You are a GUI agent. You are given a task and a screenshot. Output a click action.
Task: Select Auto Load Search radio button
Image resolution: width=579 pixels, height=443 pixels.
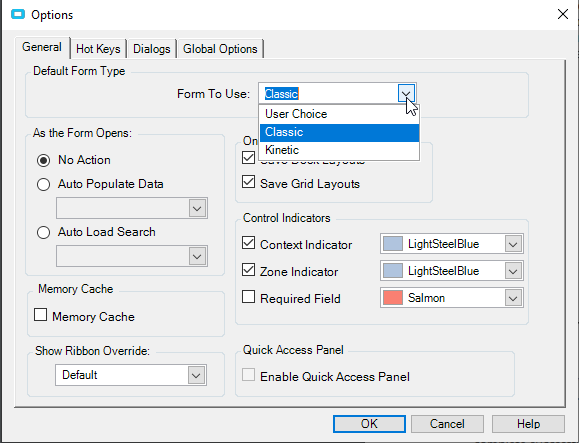pos(43,233)
